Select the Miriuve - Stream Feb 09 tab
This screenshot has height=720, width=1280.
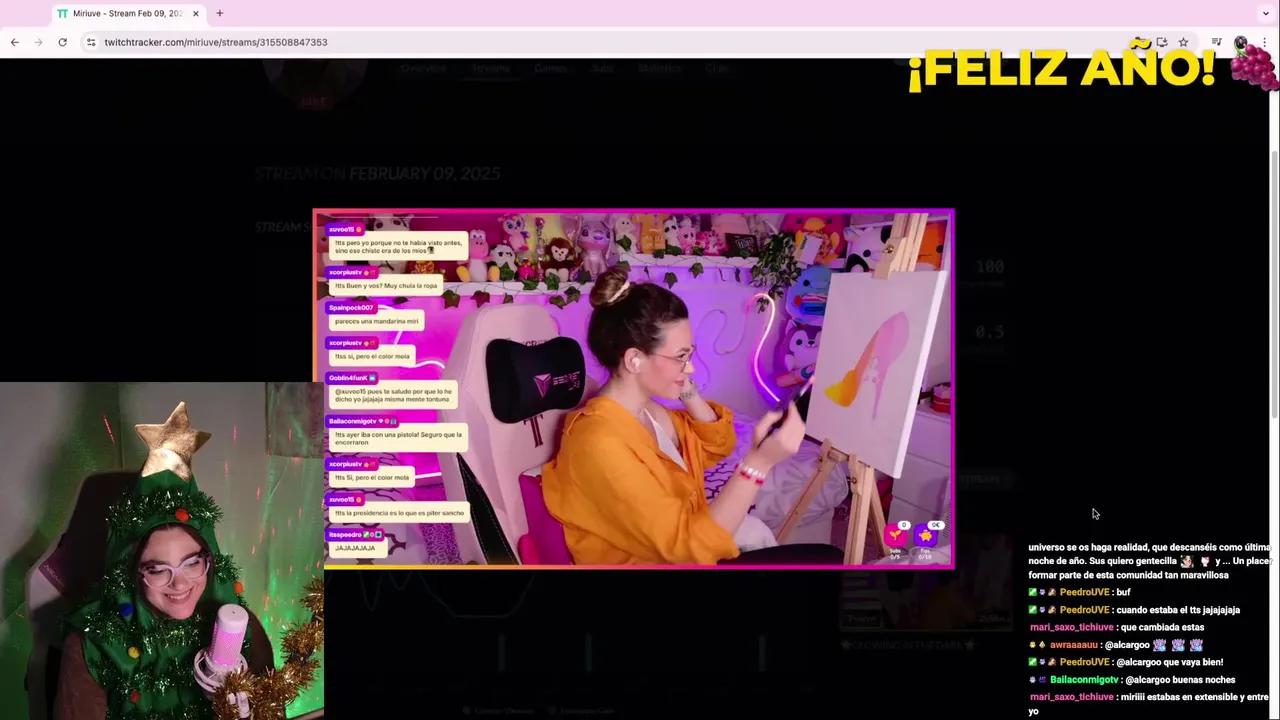pyautogui.click(x=128, y=13)
